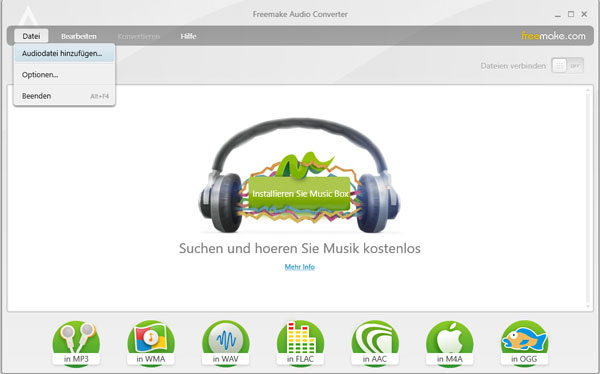Click the Konvertieren menu item
The image size is (600, 374).
coord(139,36)
